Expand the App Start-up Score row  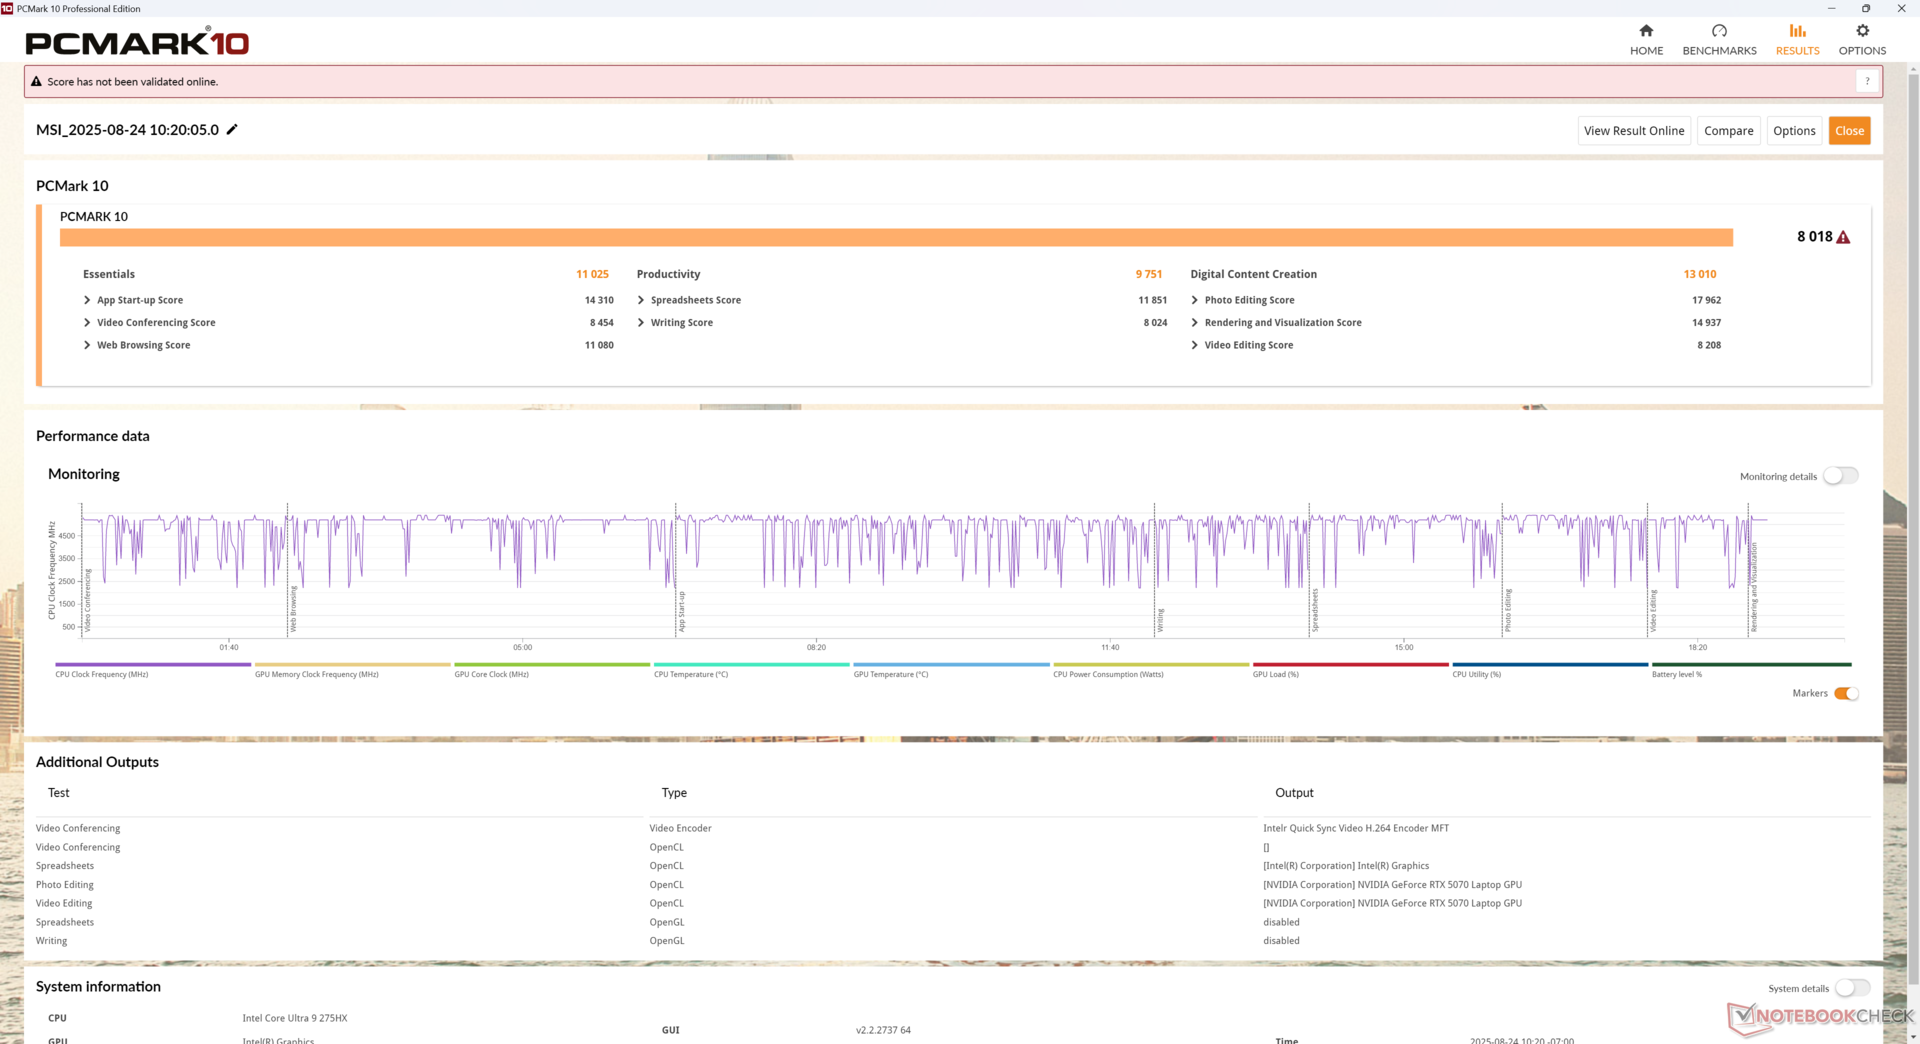tap(87, 300)
